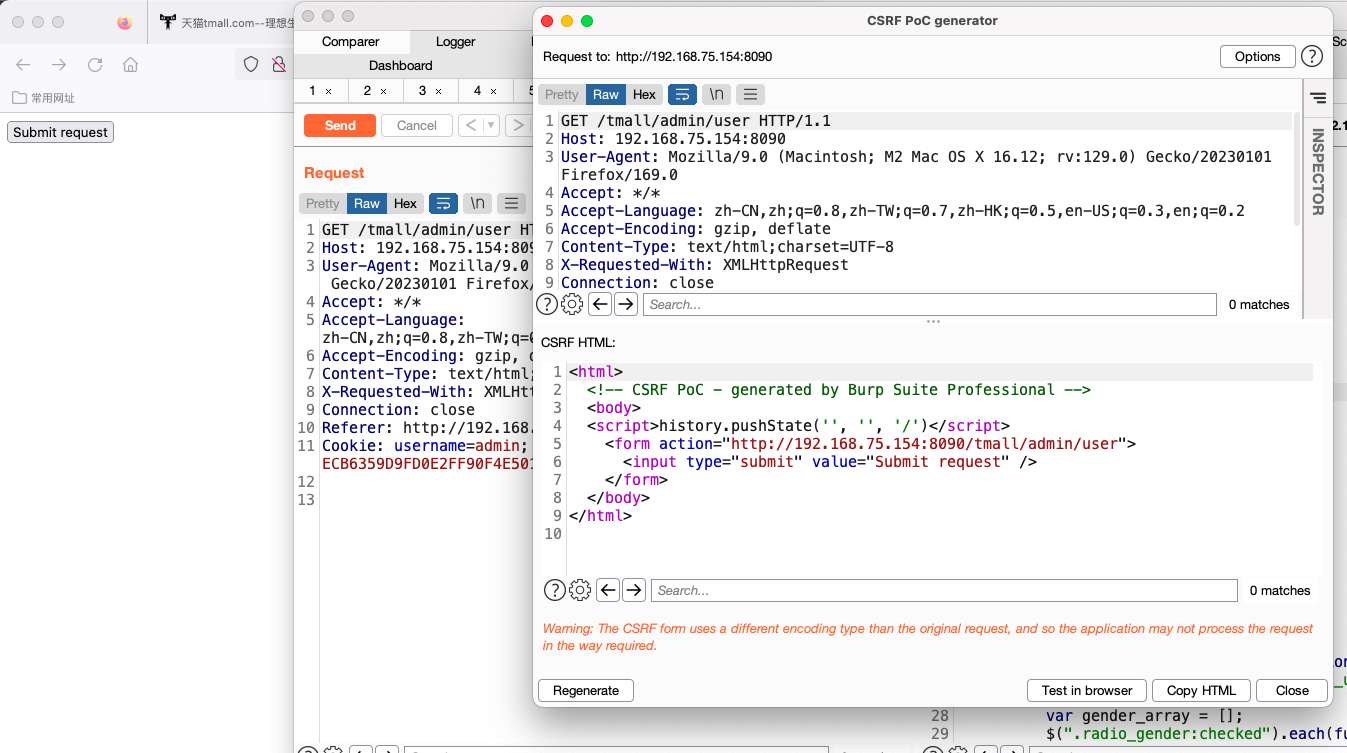This screenshot has height=753, width=1347.
Task: Select Raw view in Repeater request panel
Action: coord(367,203)
